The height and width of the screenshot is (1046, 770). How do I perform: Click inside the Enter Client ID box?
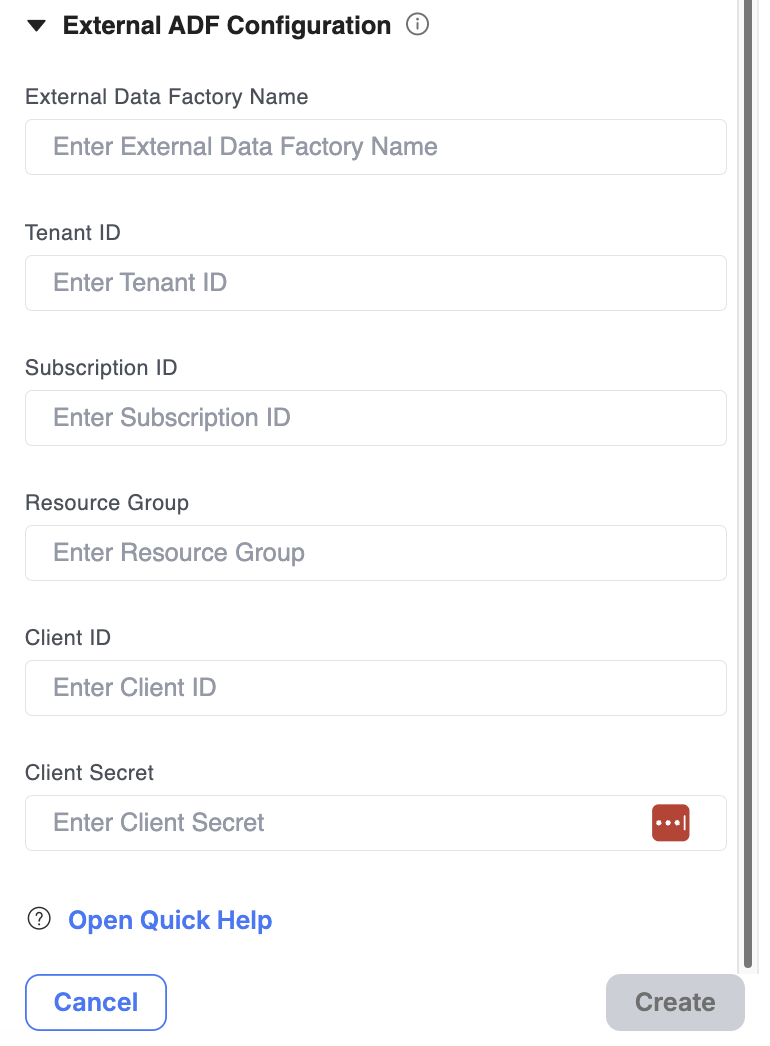tap(376, 688)
